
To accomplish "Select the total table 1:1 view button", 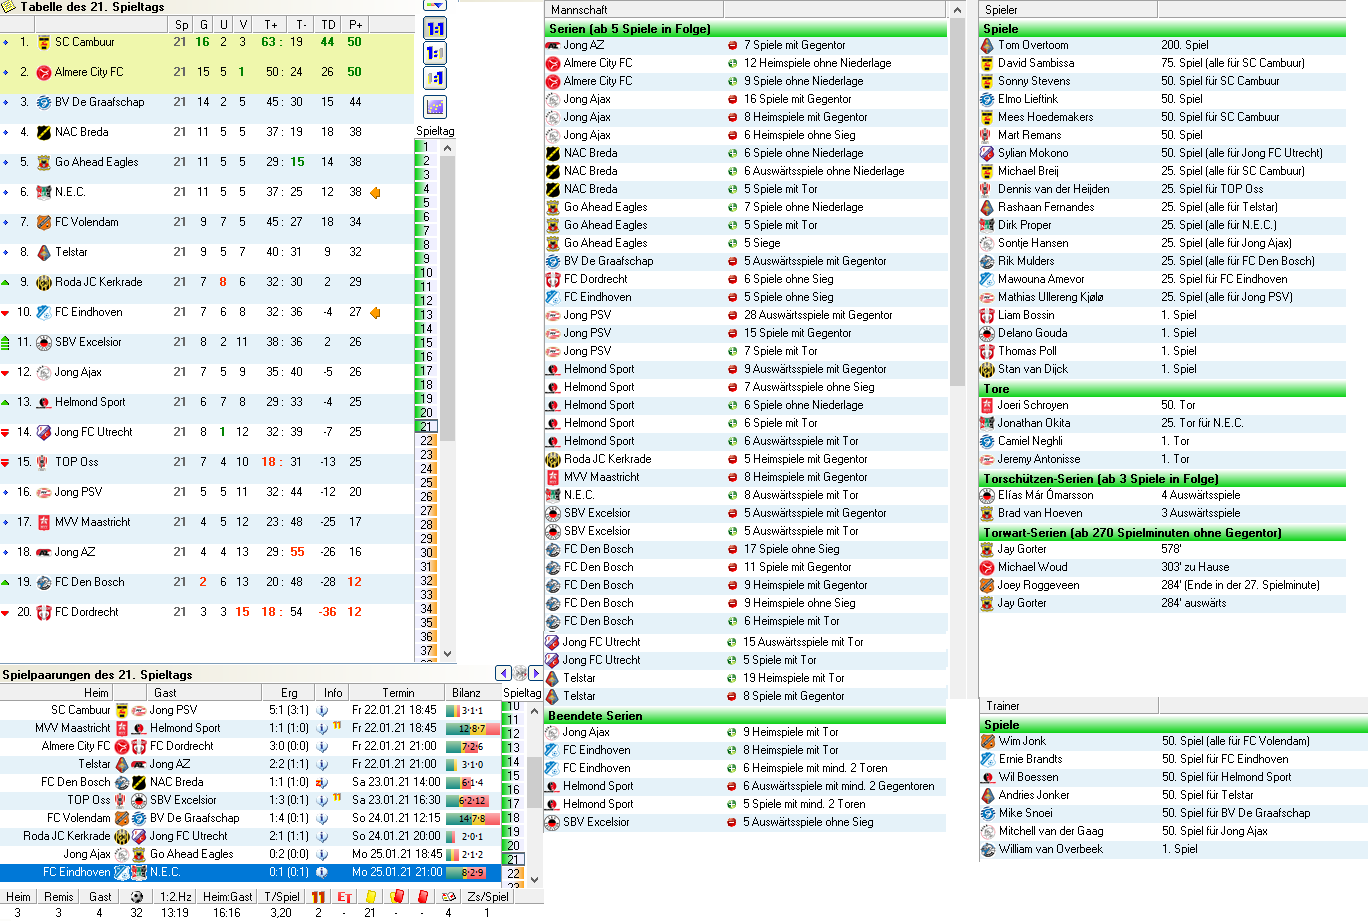I will coord(435,29).
